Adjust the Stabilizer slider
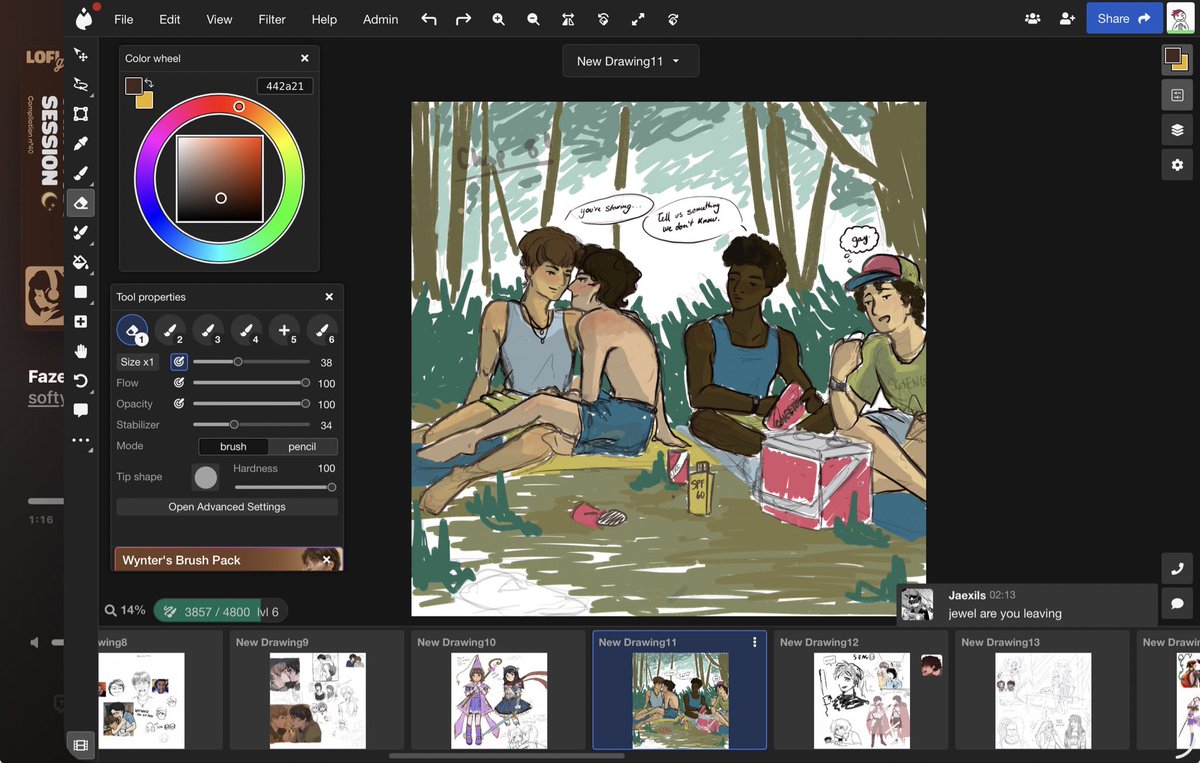The height and width of the screenshot is (763, 1200). click(x=250, y=425)
